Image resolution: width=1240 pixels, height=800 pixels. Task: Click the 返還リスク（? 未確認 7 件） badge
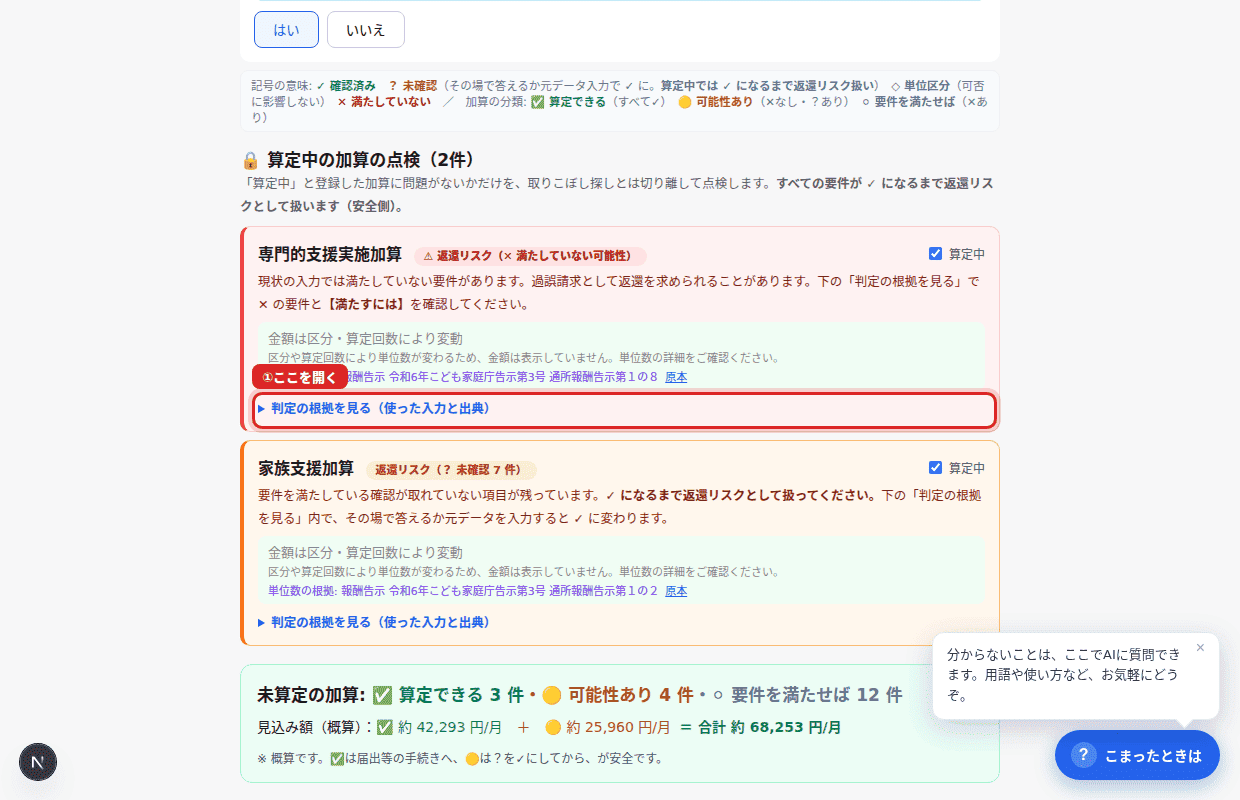click(x=450, y=470)
